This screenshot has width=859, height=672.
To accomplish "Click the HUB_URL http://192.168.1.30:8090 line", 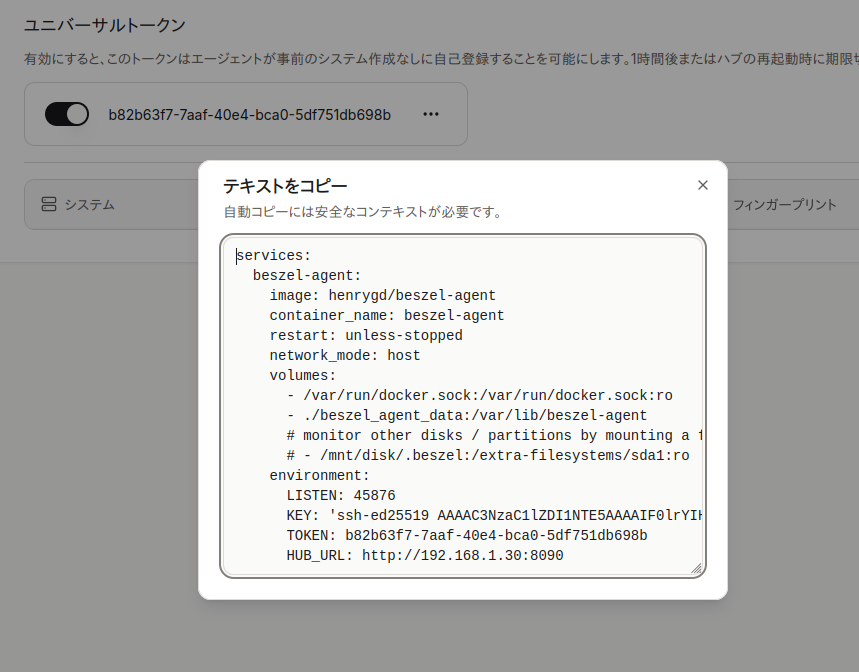I will (424, 556).
